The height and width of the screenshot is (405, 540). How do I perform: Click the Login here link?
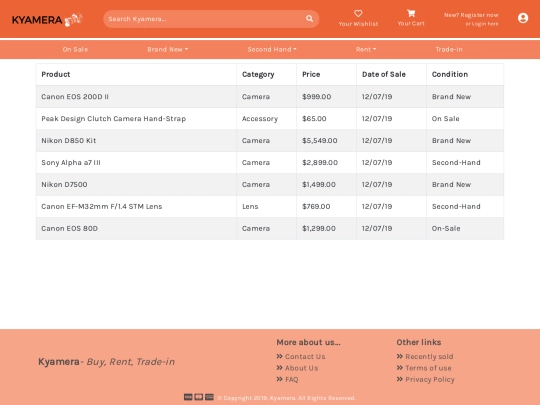tap(485, 24)
